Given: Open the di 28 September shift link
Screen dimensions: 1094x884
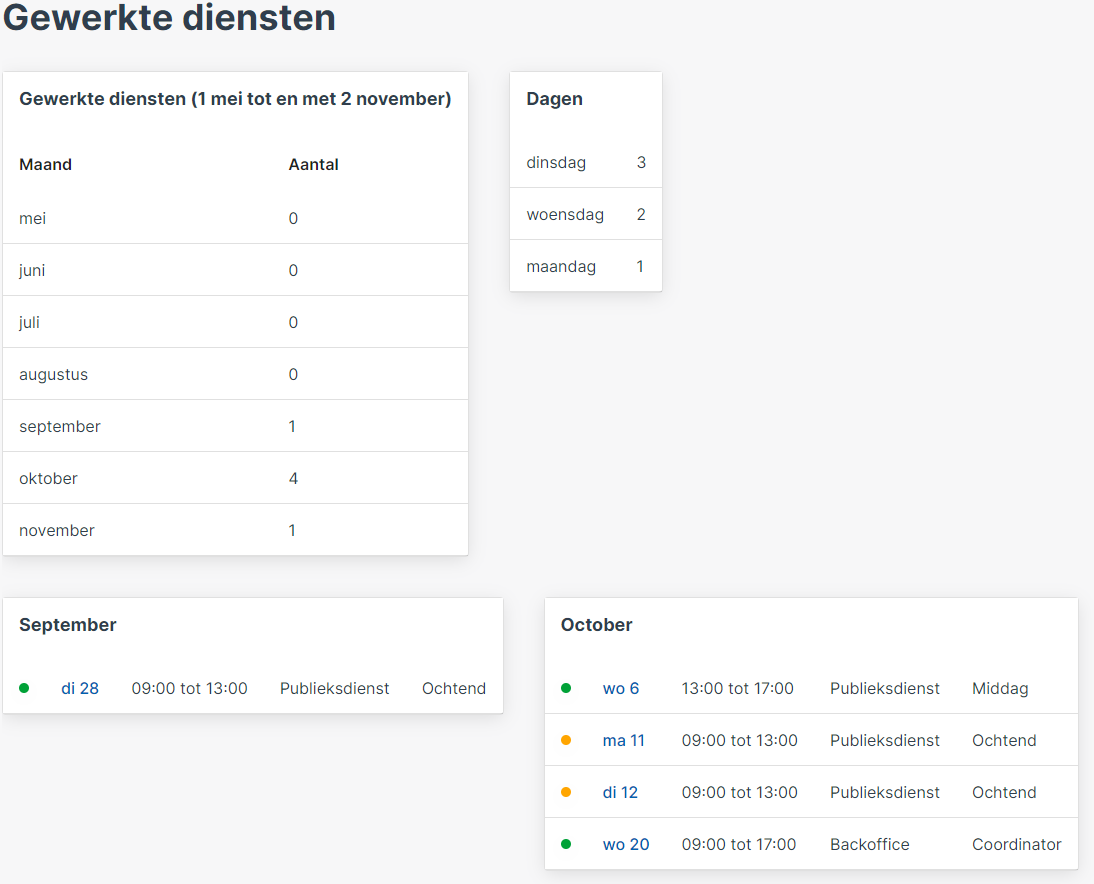Looking at the screenshot, I should point(80,689).
